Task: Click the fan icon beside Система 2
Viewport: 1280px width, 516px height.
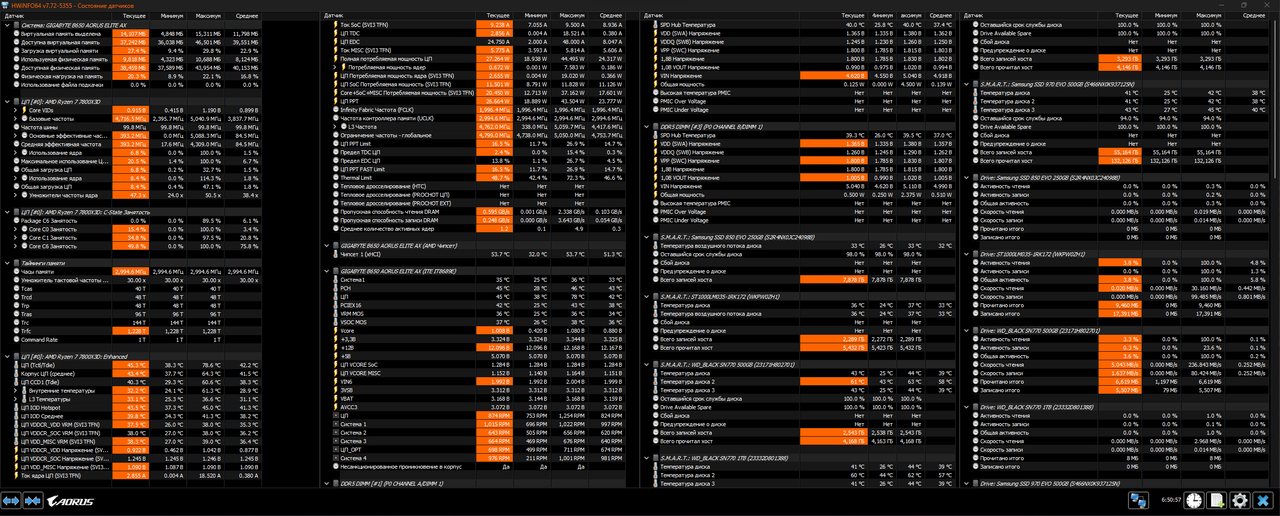Action: [x=335, y=432]
